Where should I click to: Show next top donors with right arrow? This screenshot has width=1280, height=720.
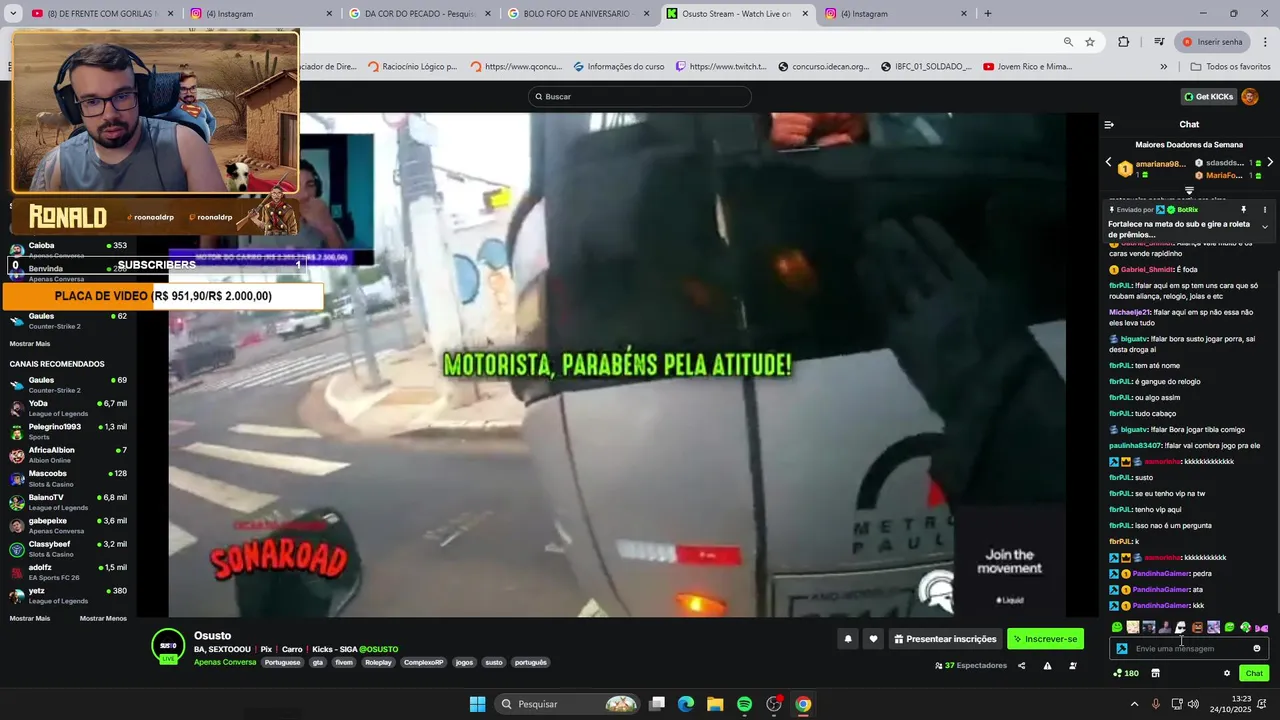pyautogui.click(x=1270, y=162)
